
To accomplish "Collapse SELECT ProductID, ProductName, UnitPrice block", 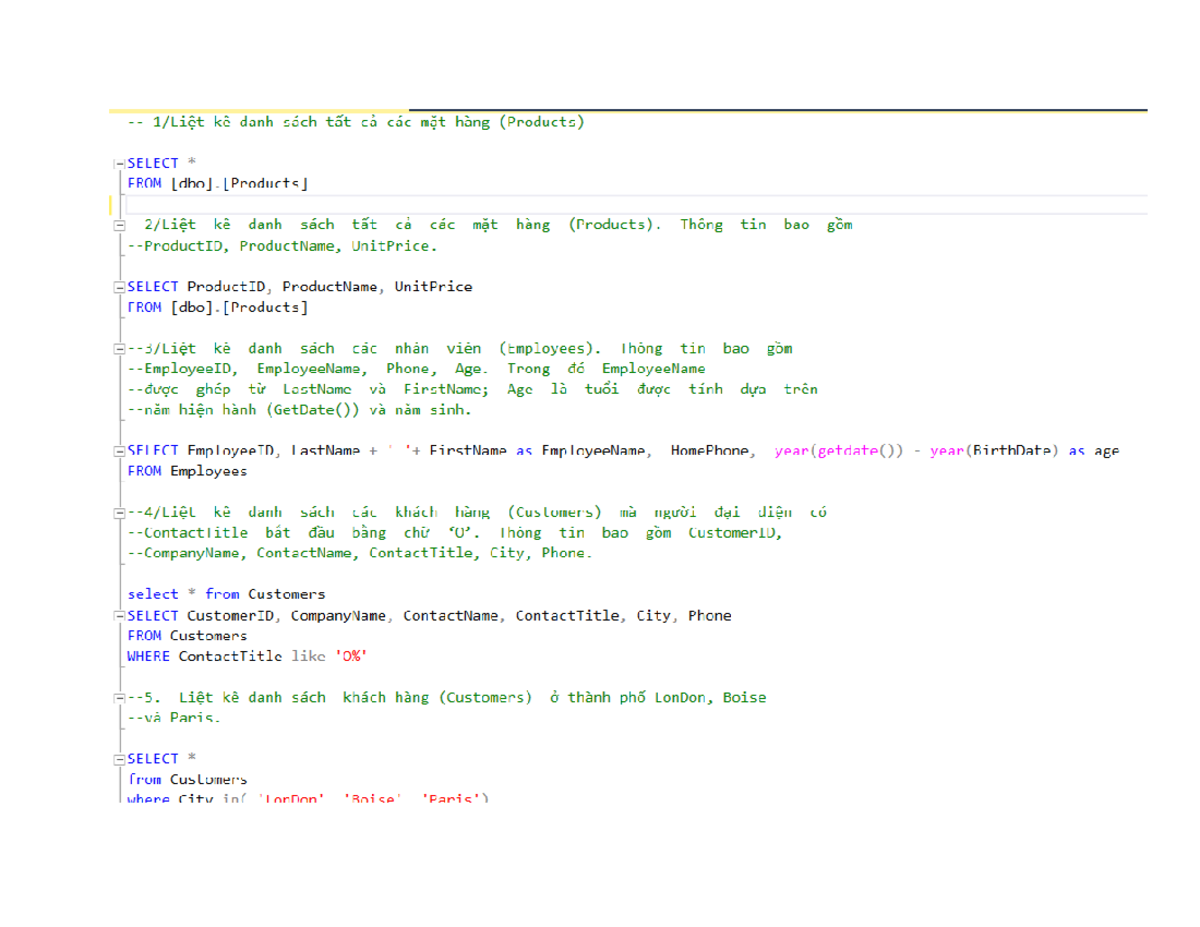I will pyautogui.click(x=119, y=287).
